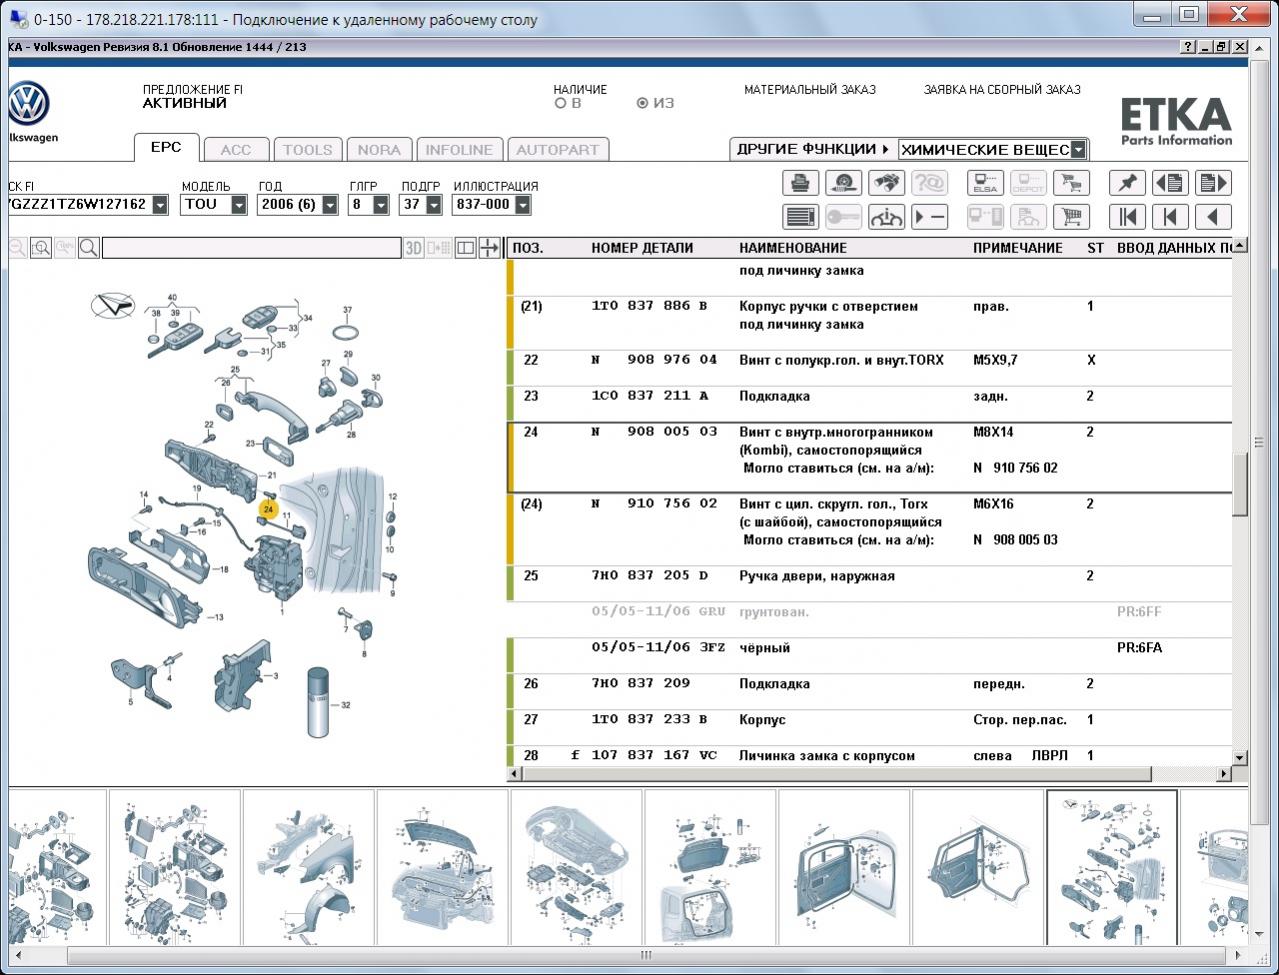Click the arrow-dash icon in the toolbar

pyautogui.click(x=929, y=216)
